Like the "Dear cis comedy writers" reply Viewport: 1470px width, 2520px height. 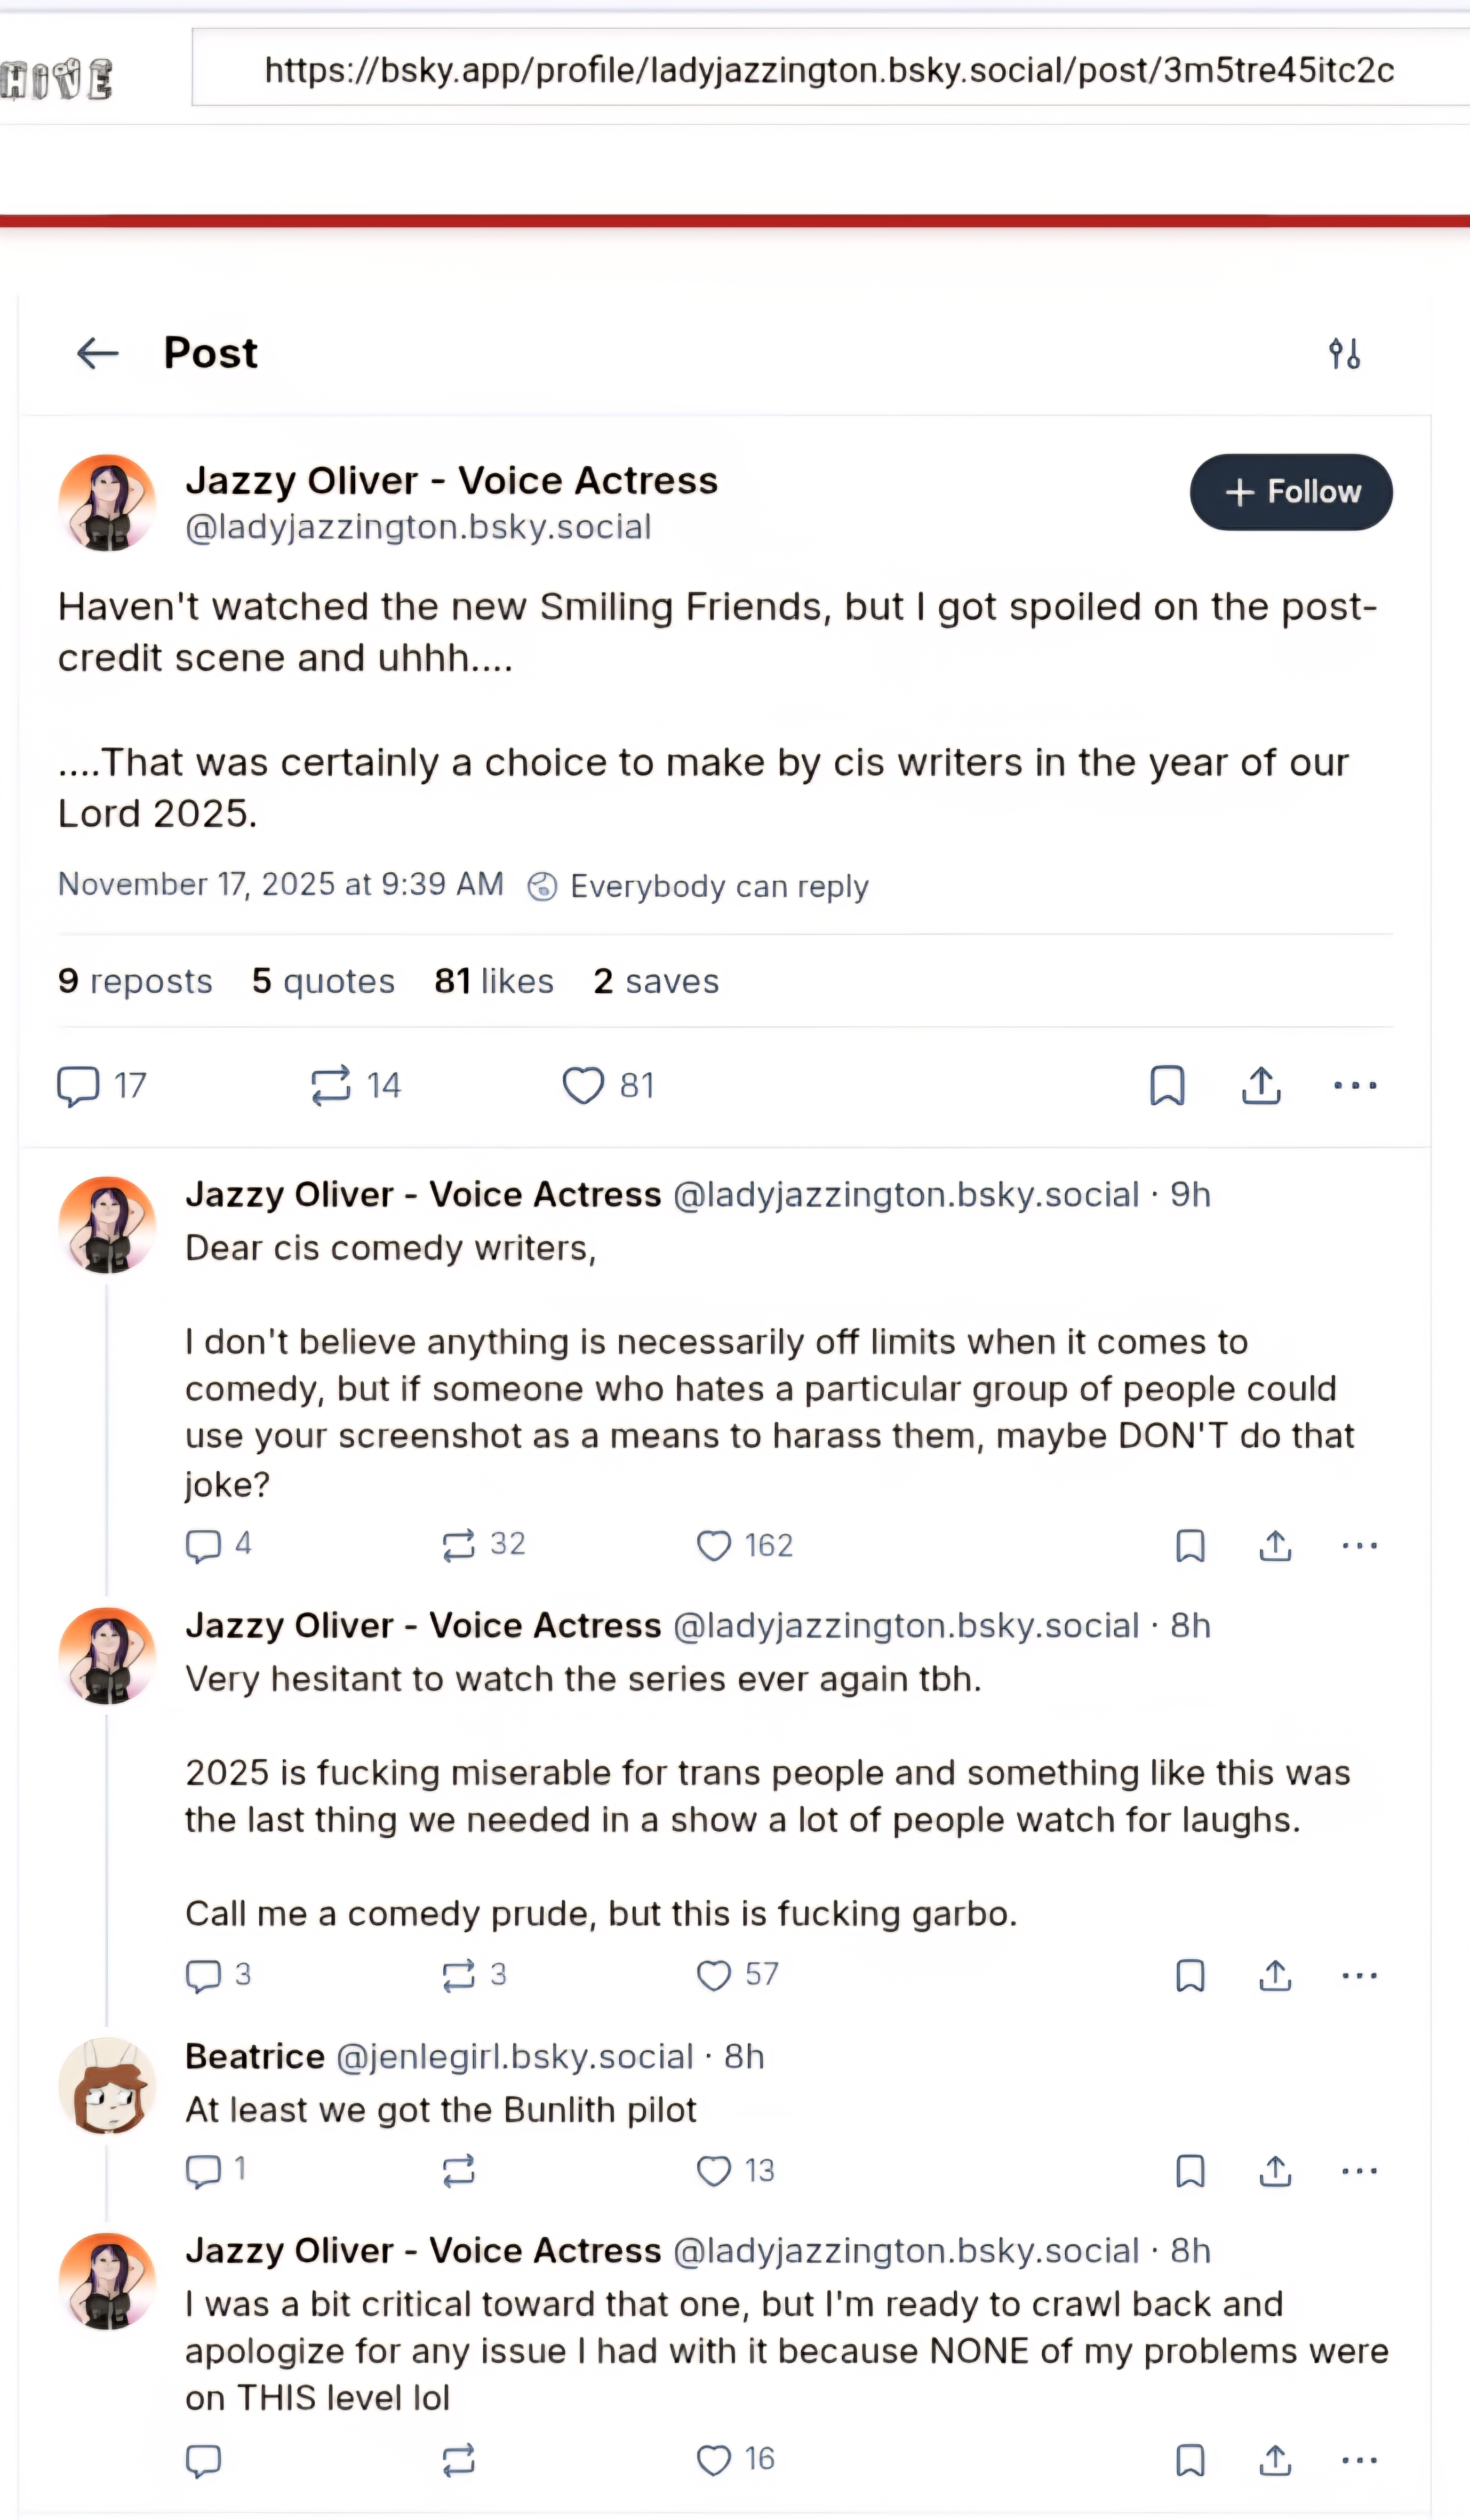point(714,1546)
